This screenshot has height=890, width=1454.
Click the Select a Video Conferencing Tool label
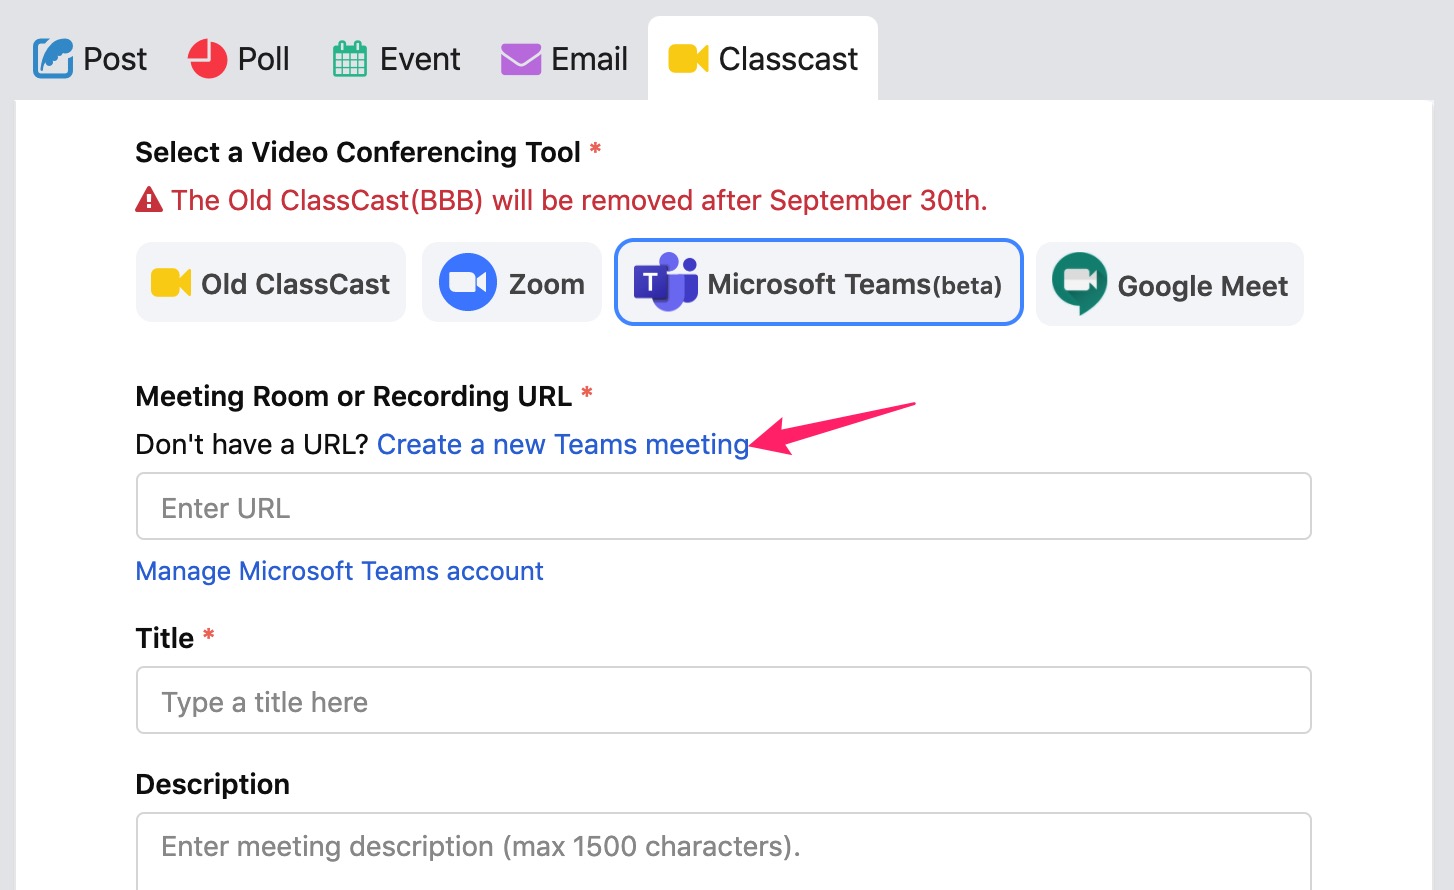[358, 152]
